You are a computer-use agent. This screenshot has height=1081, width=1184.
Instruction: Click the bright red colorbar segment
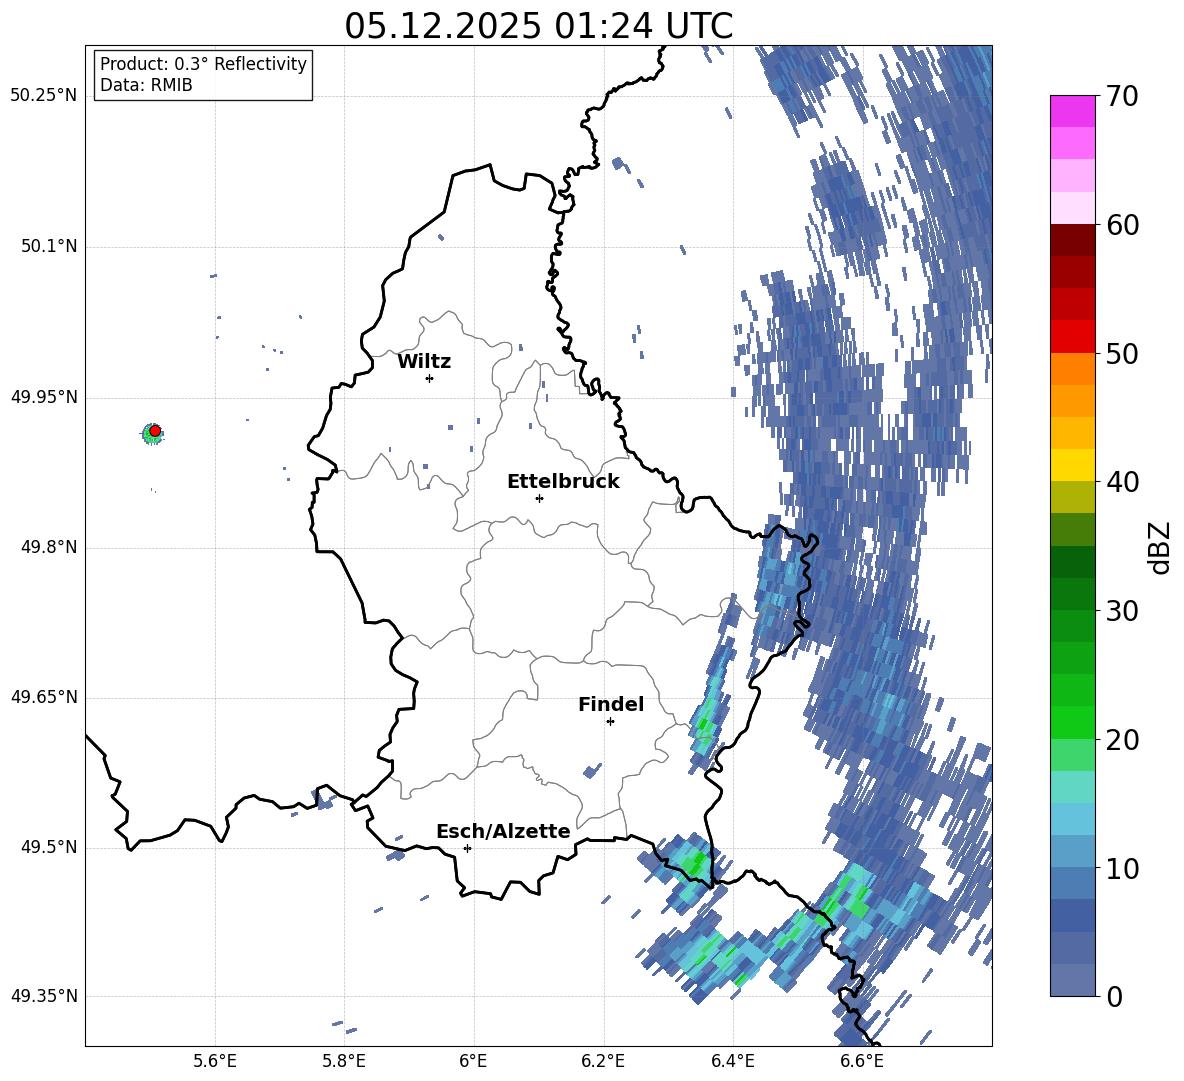pos(1072,337)
